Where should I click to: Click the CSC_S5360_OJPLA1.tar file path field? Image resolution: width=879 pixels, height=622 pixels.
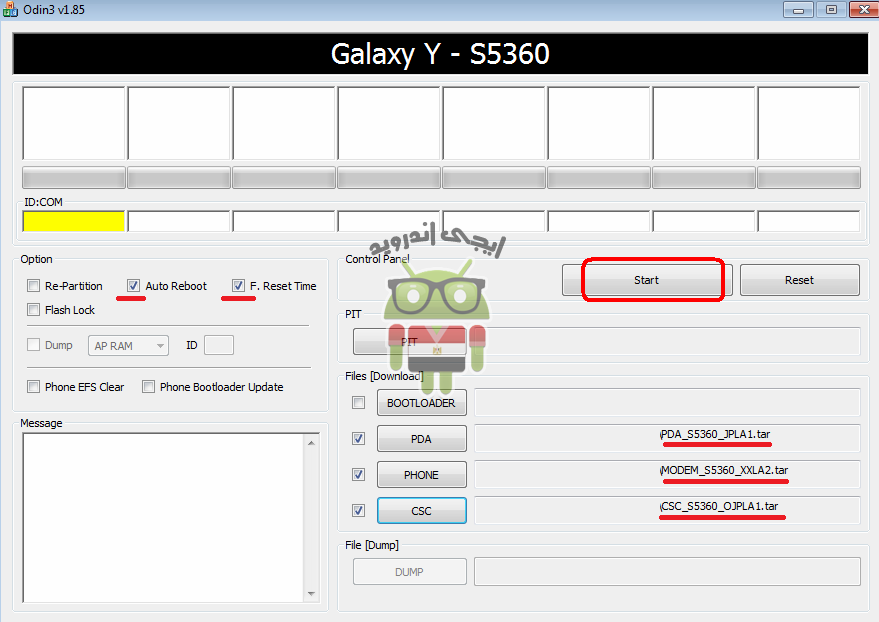click(667, 510)
